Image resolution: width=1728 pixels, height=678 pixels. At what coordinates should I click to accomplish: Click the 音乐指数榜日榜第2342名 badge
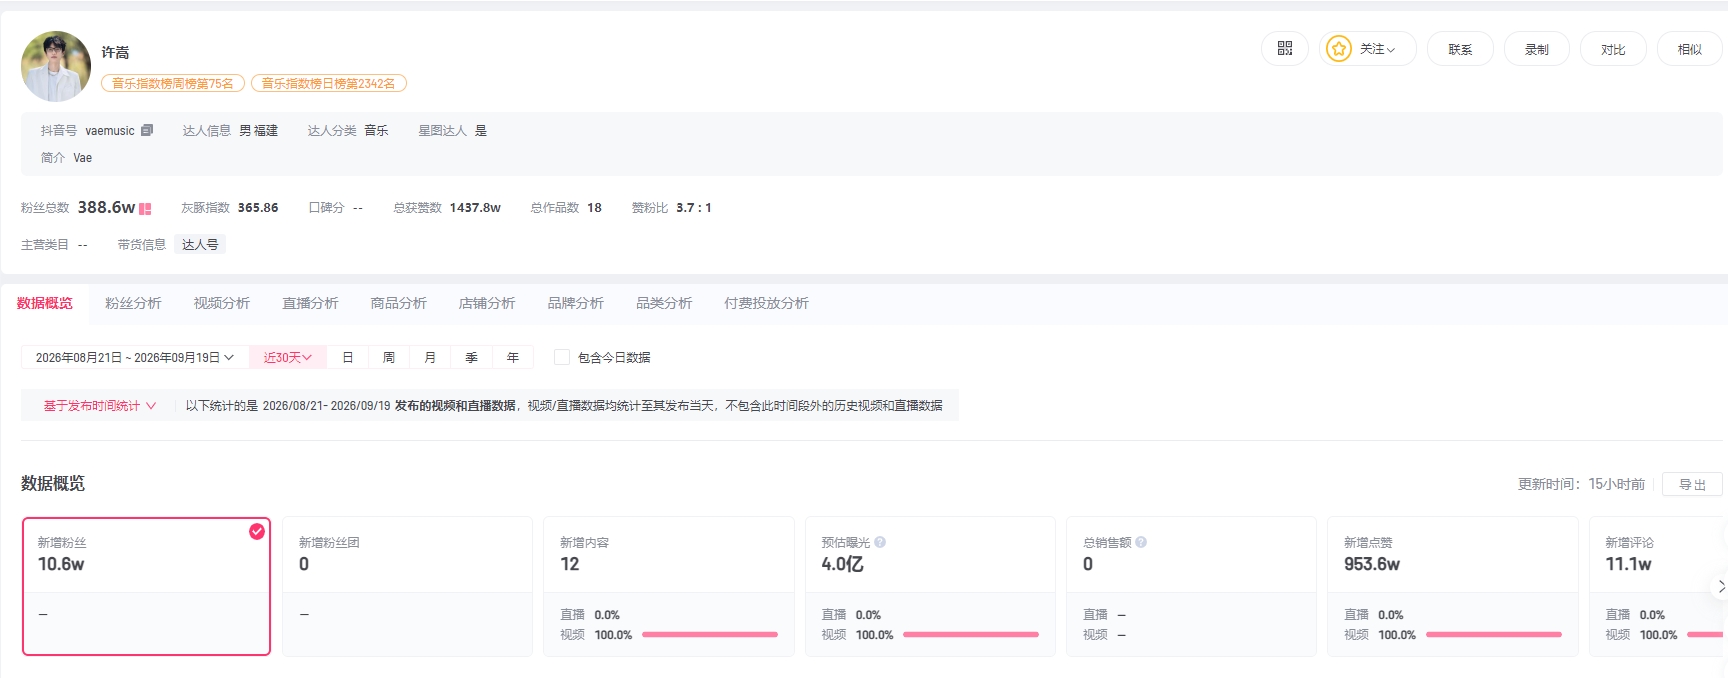(x=329, y=83)
